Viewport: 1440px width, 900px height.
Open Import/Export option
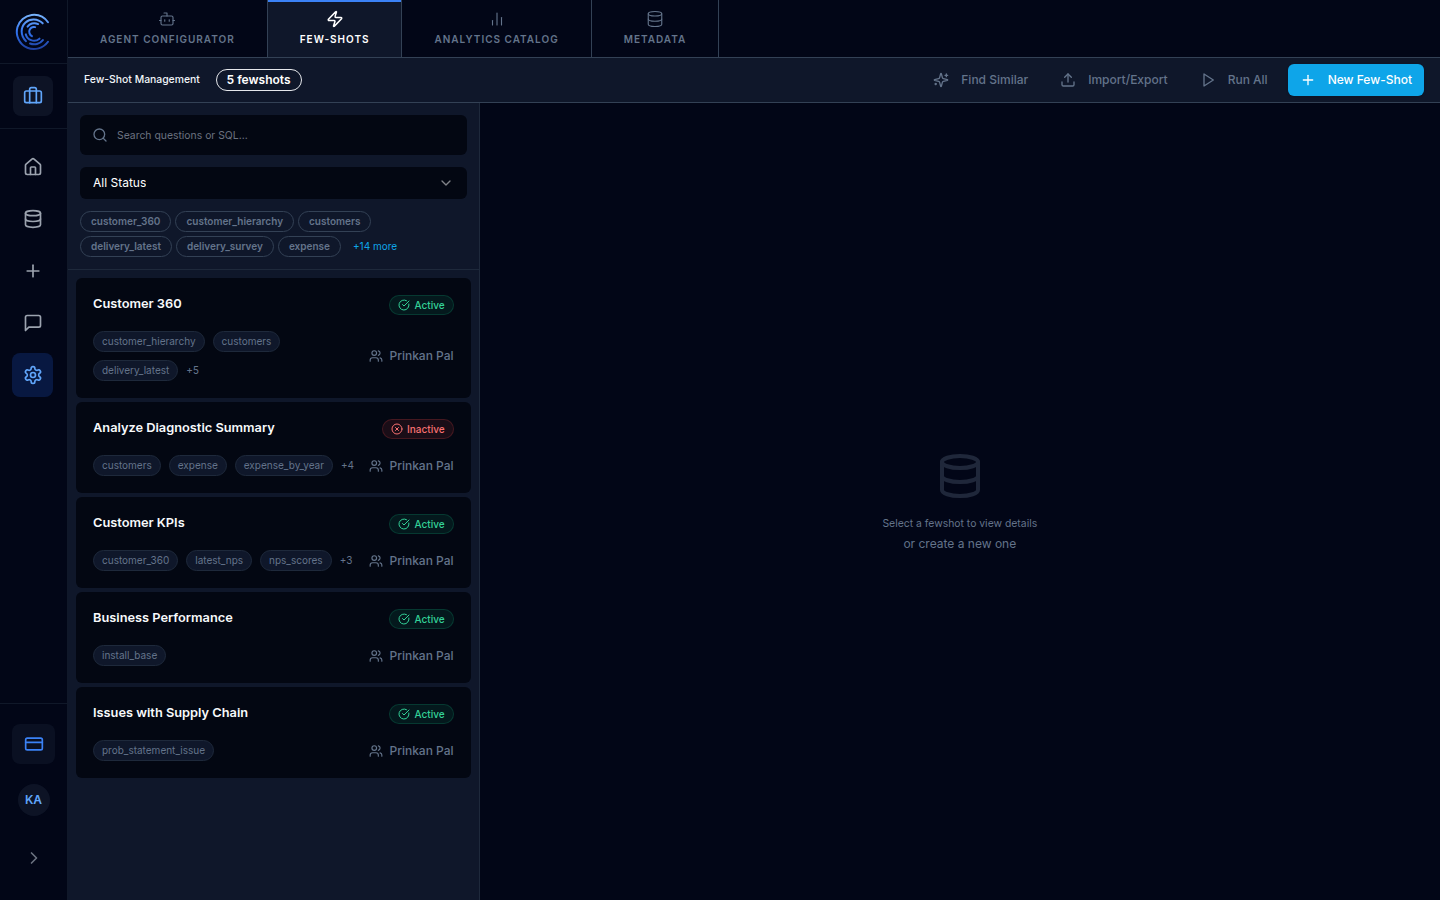[x=1114, y=80]
